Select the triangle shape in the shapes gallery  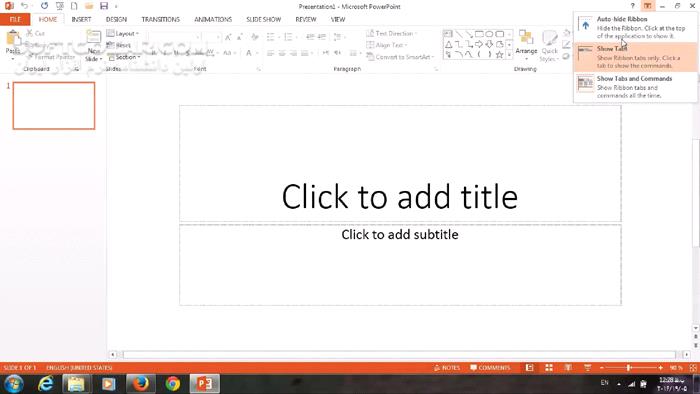click(x=448, y=44)
